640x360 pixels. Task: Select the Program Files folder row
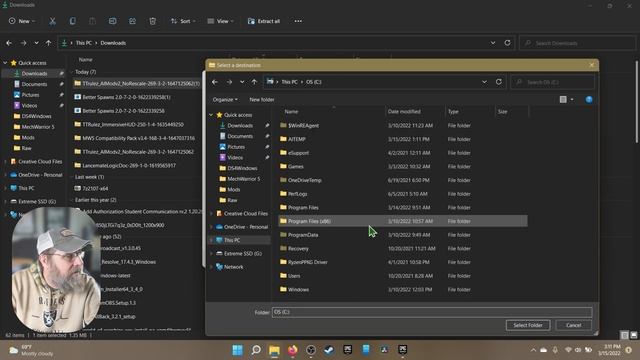point(403,207)
